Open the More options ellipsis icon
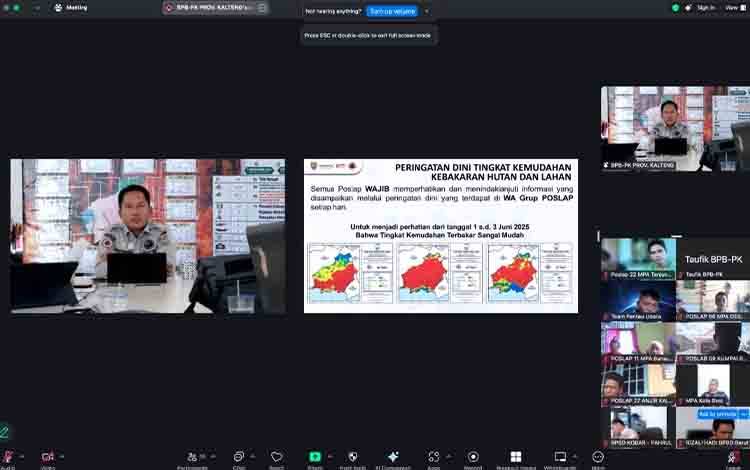 coord(598,458)
